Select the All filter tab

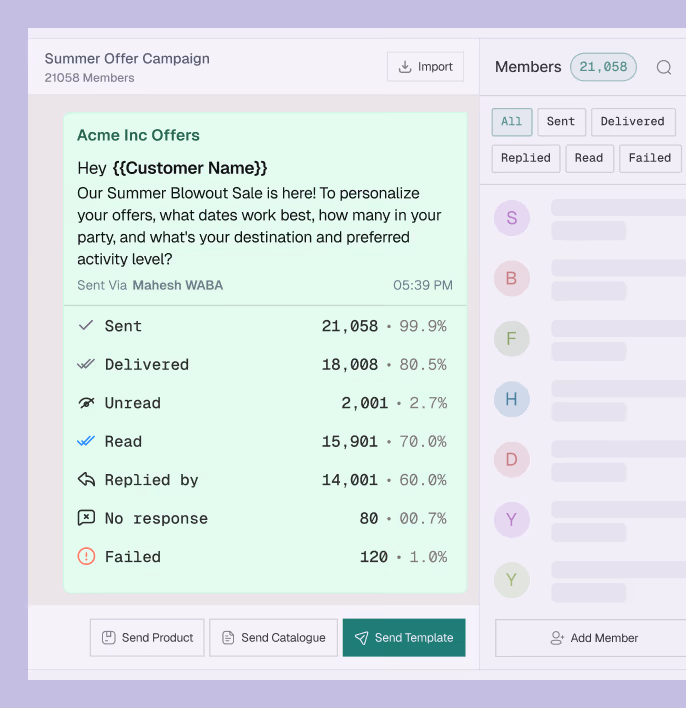tap(511, 122)
